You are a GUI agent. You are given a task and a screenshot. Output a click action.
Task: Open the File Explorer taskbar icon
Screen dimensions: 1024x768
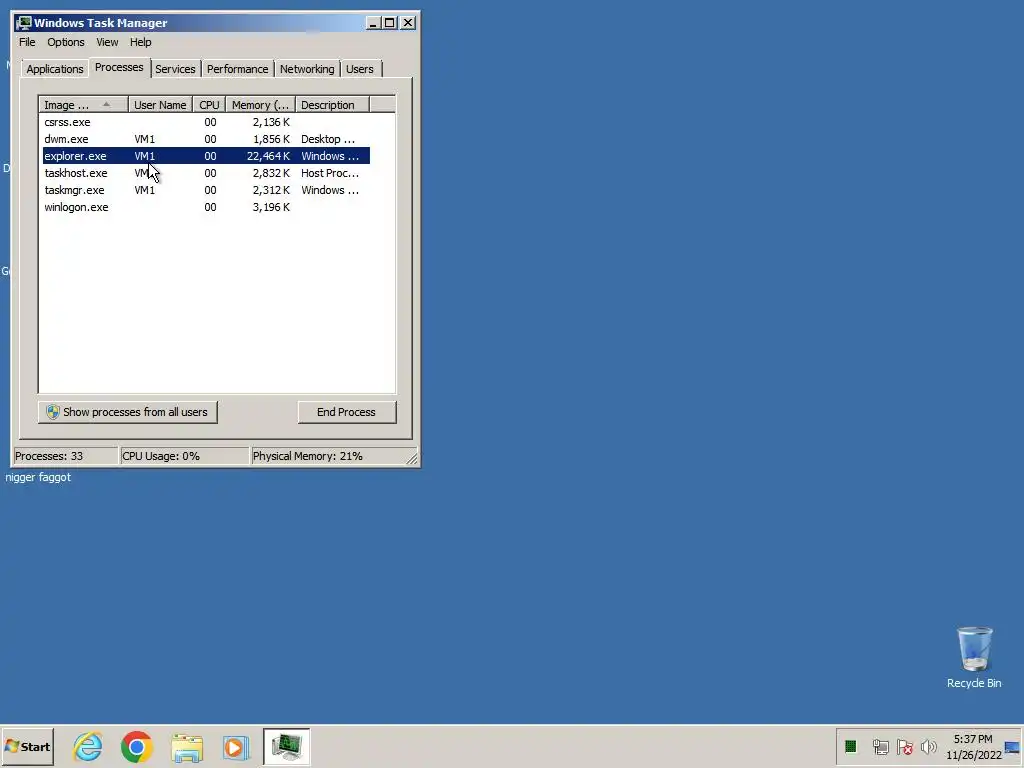pyautogui.click(x=187, y=747)
